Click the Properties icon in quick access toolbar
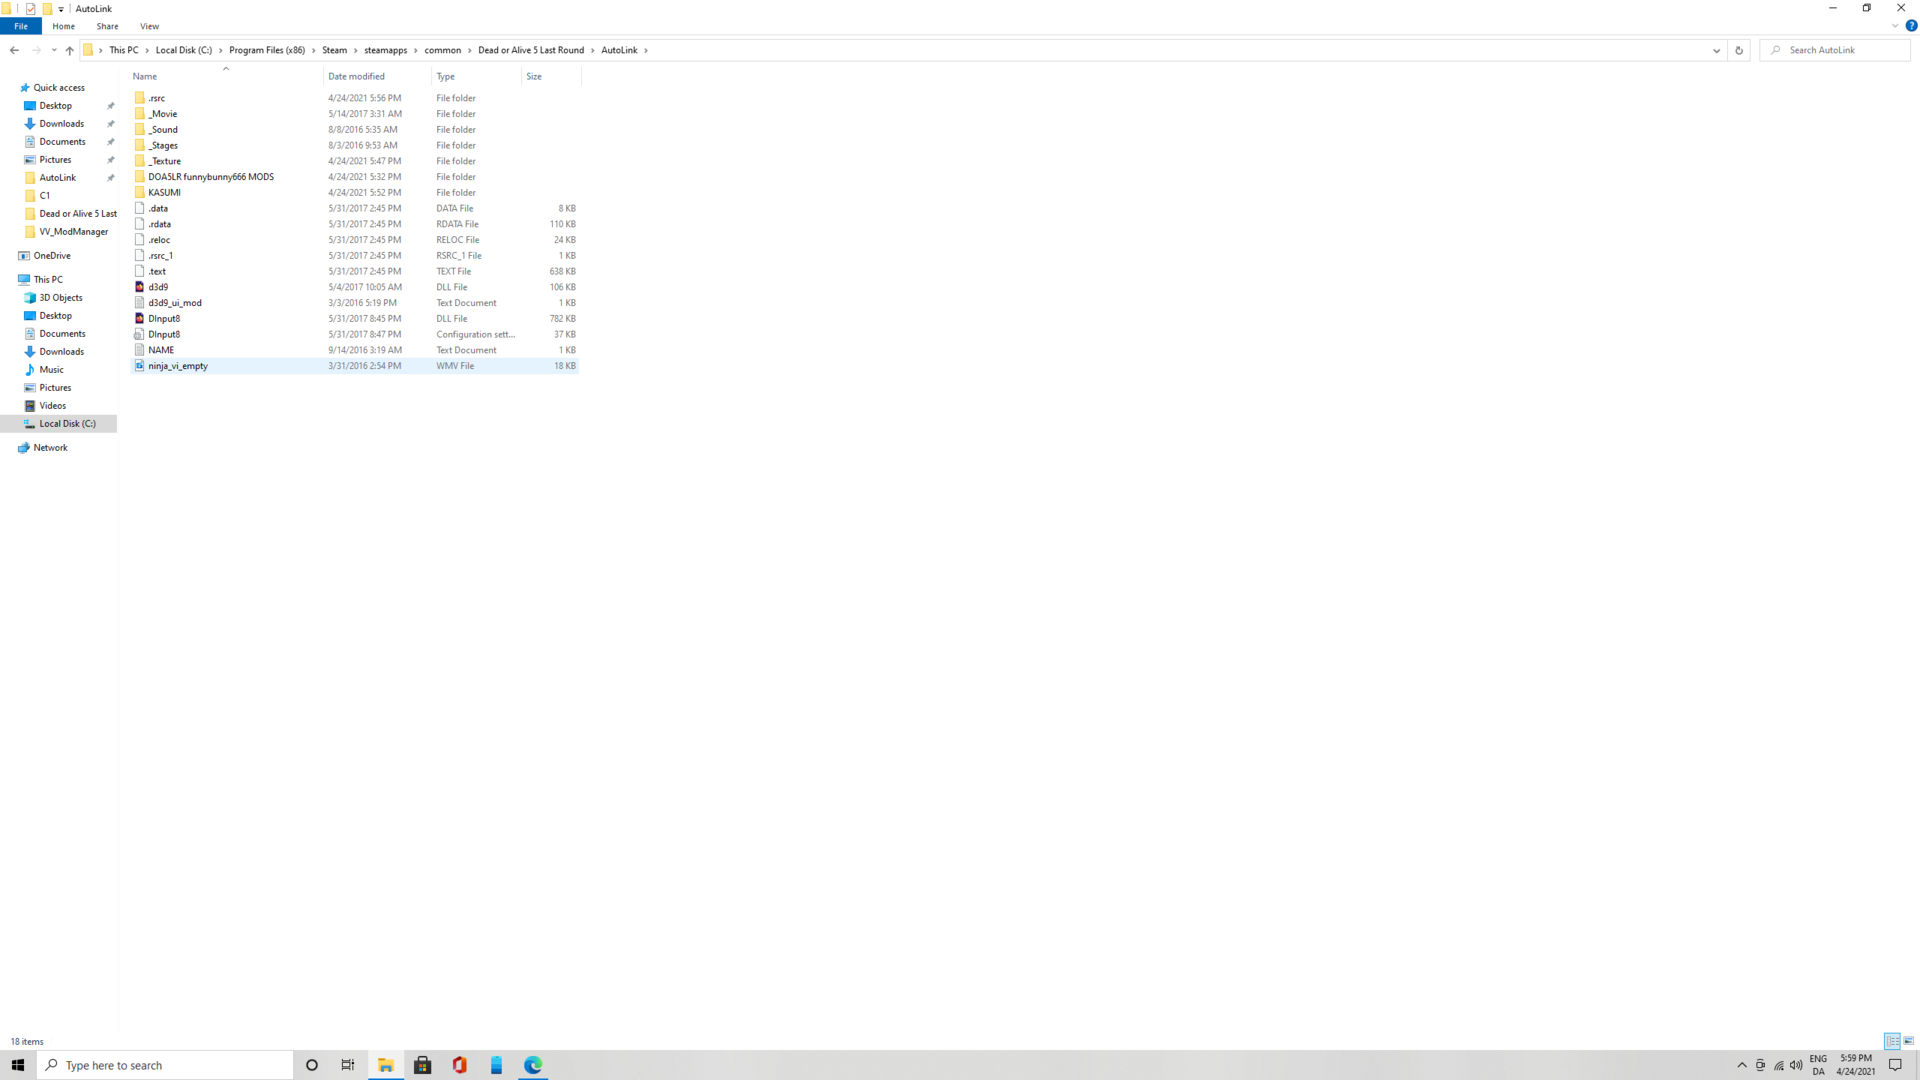This screenshot has height=1080, width=1920. [x=30, y=8]
